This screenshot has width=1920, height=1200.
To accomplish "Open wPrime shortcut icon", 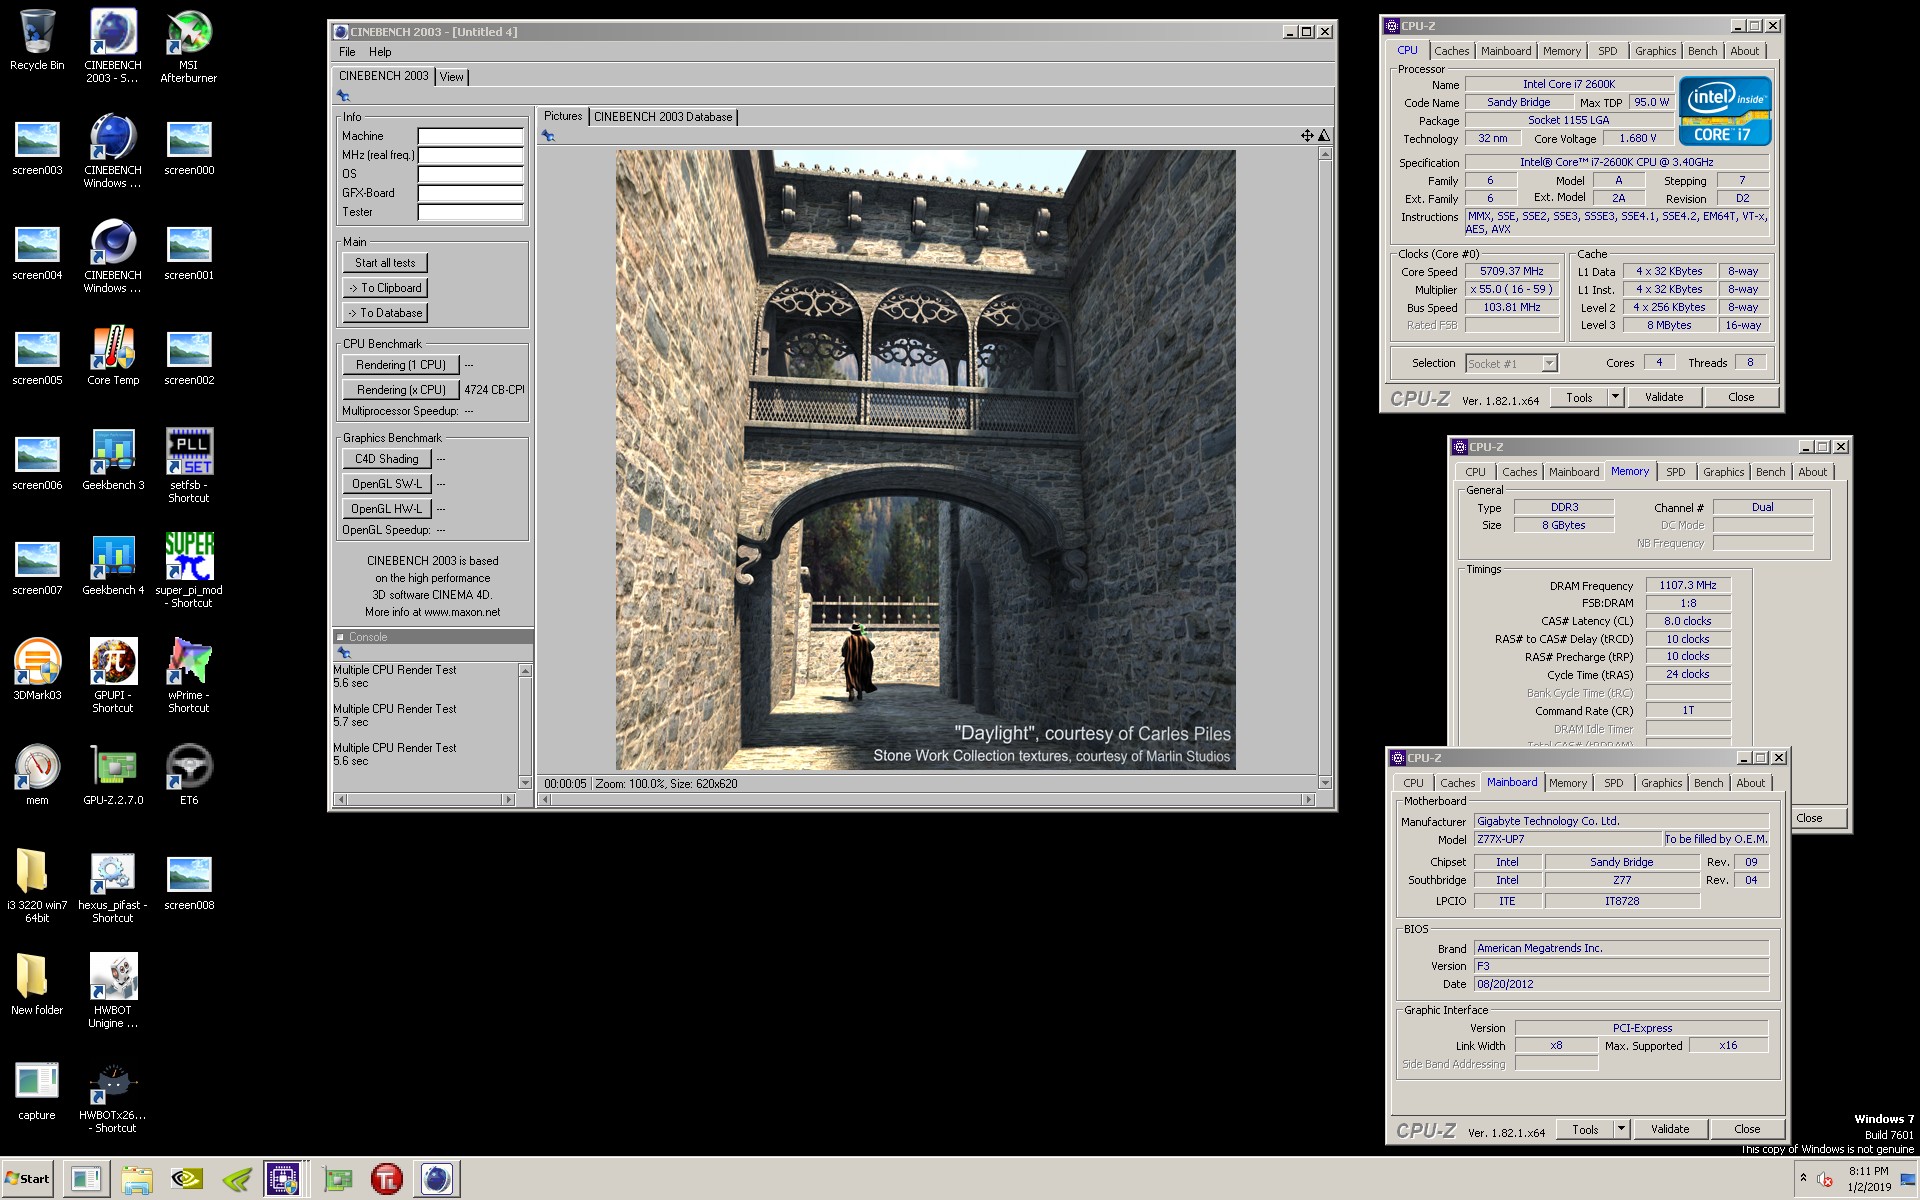I will point(189,676).
